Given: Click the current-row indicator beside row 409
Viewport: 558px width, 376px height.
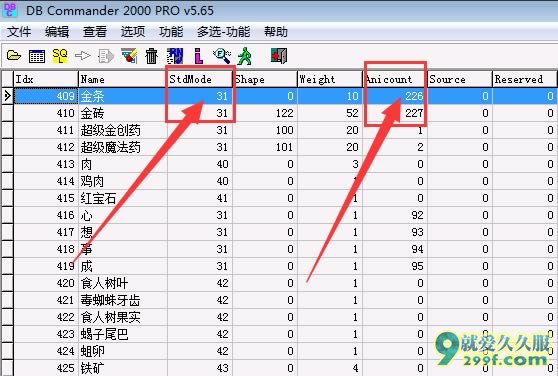Looking at the screenshot, I should (7, 96).
